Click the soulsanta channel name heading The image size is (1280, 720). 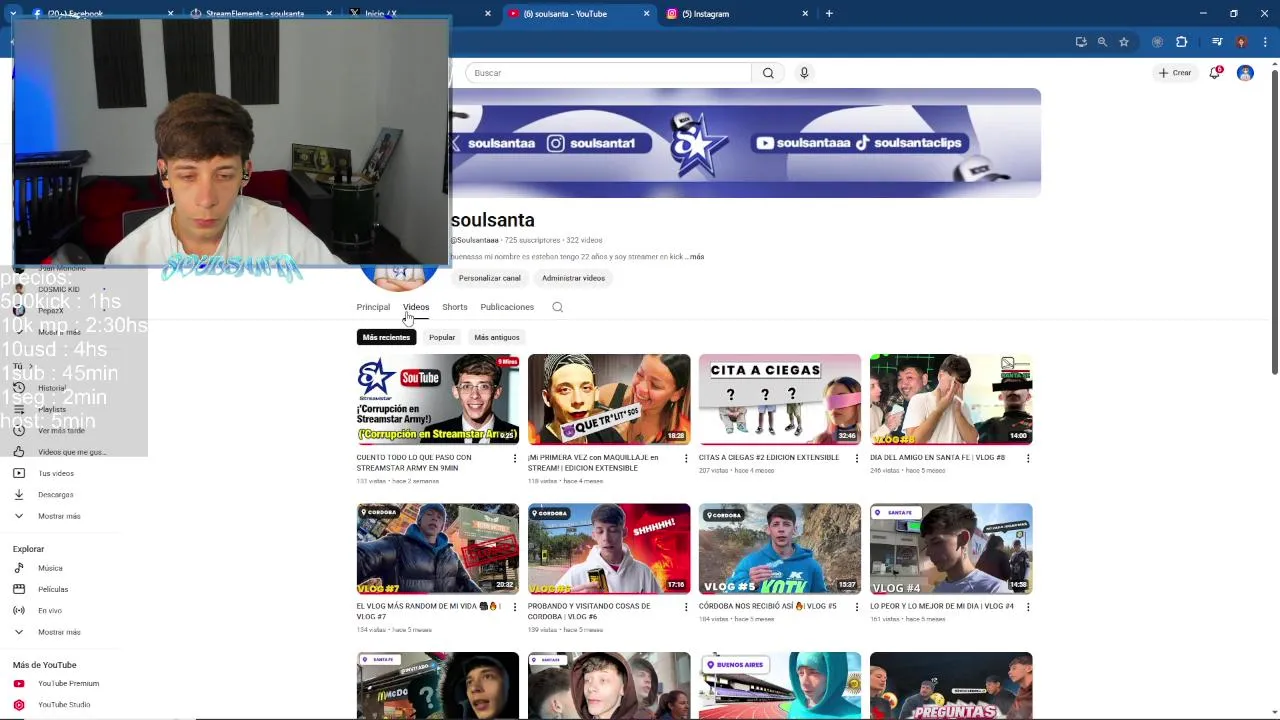493,220
